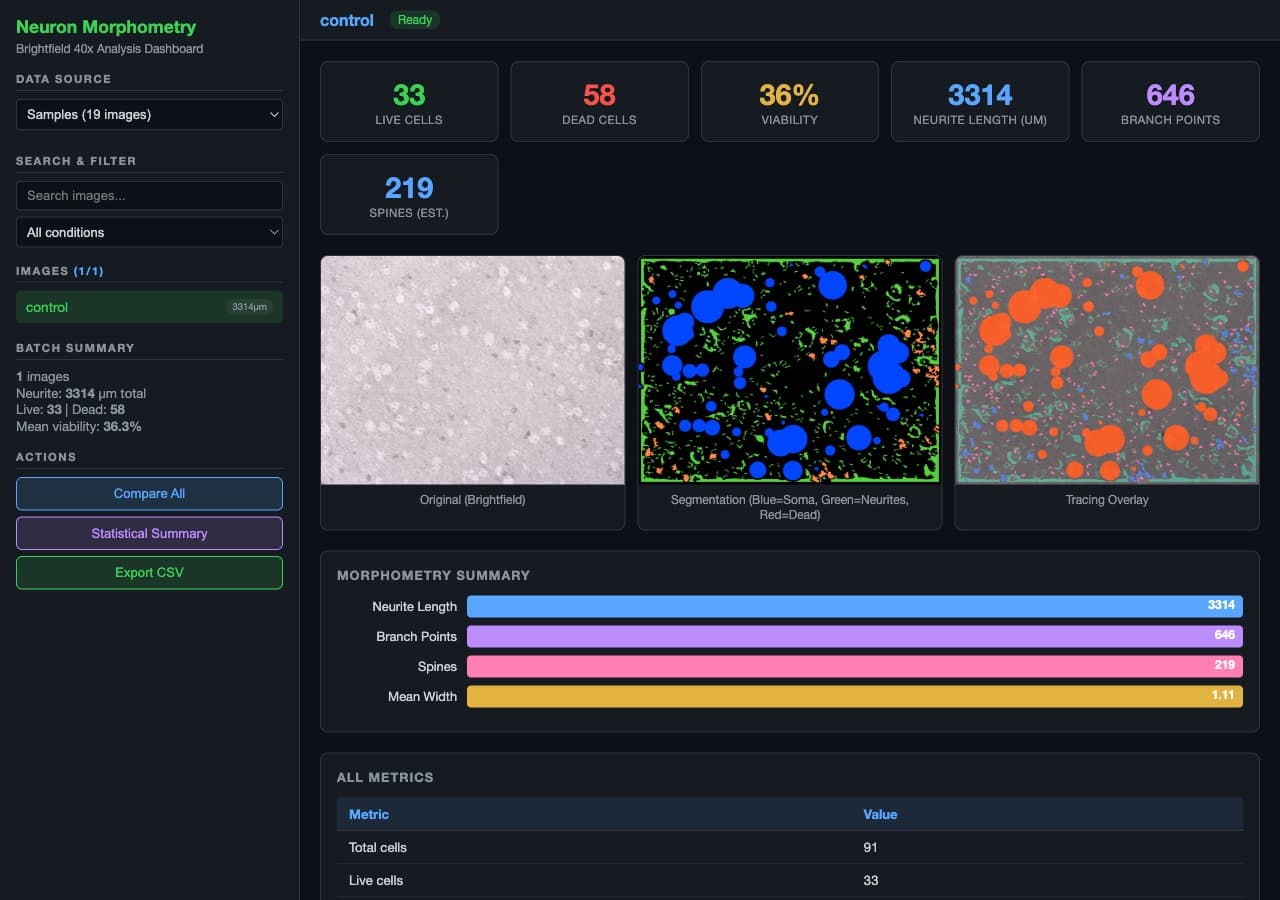
Task: Click the Neurite Length (UM) stat card
Action: (x=980, y=101)
